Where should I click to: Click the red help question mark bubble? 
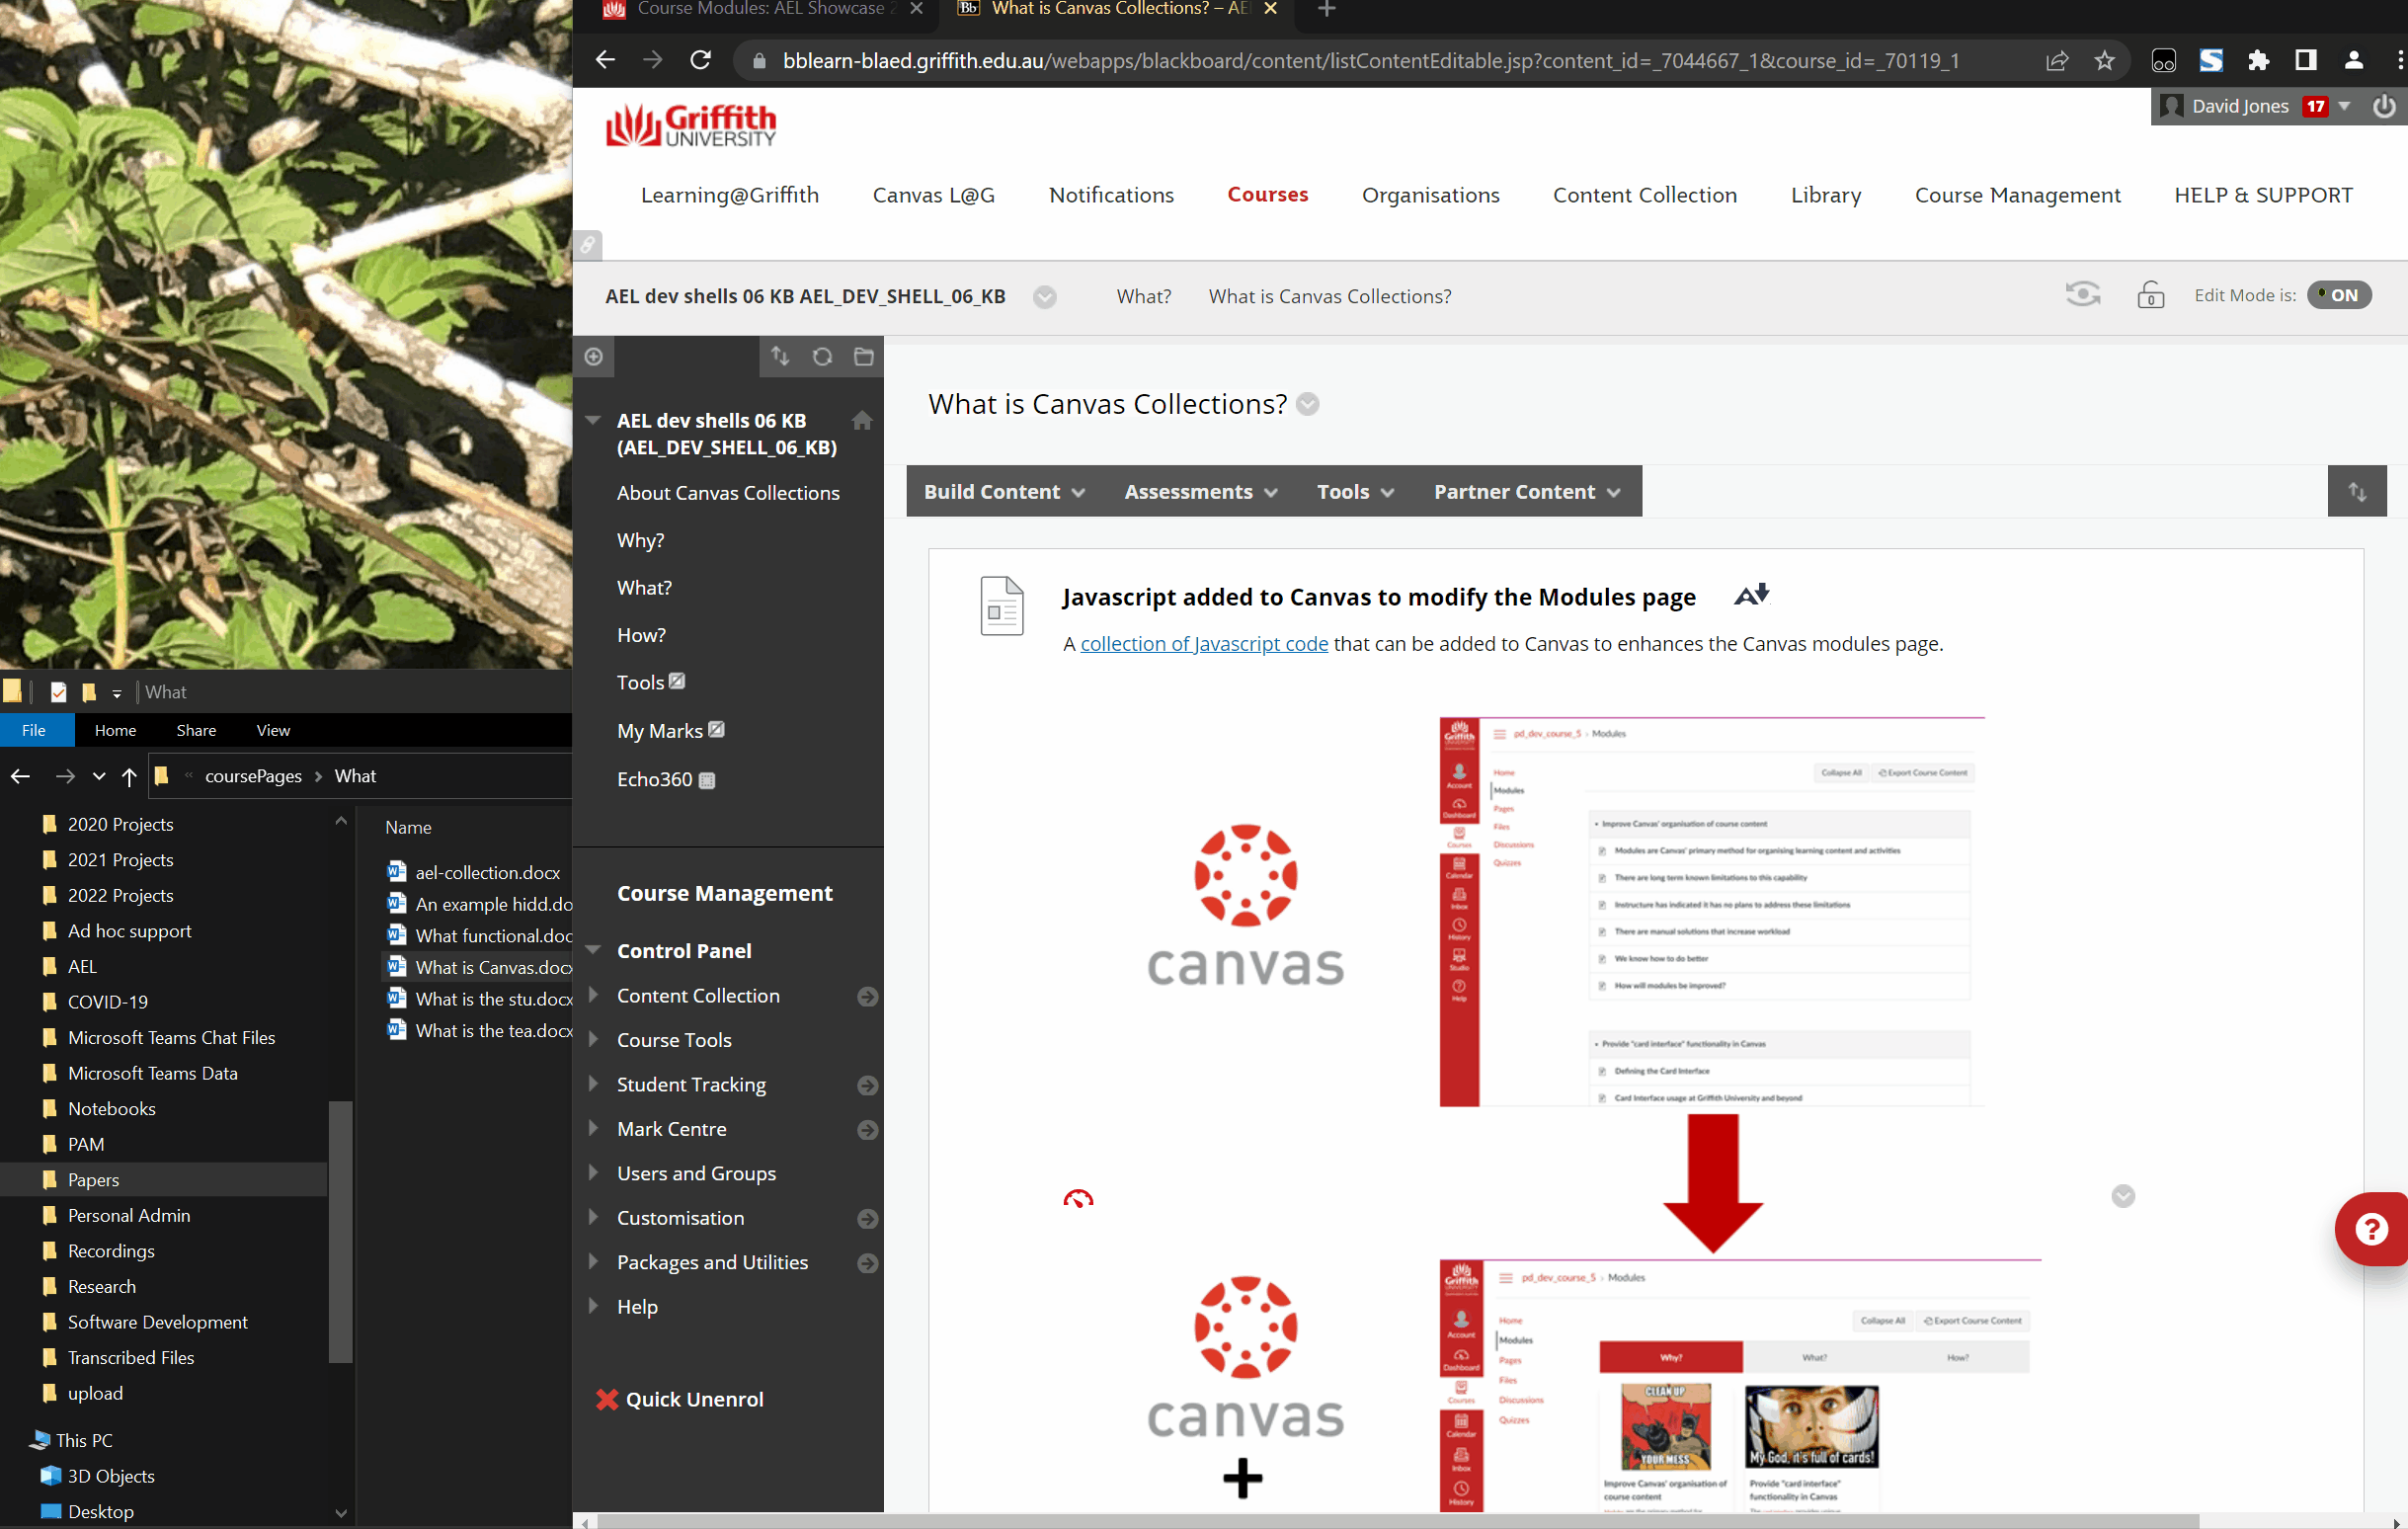pyautogui.click(x=2371, y=1229)
